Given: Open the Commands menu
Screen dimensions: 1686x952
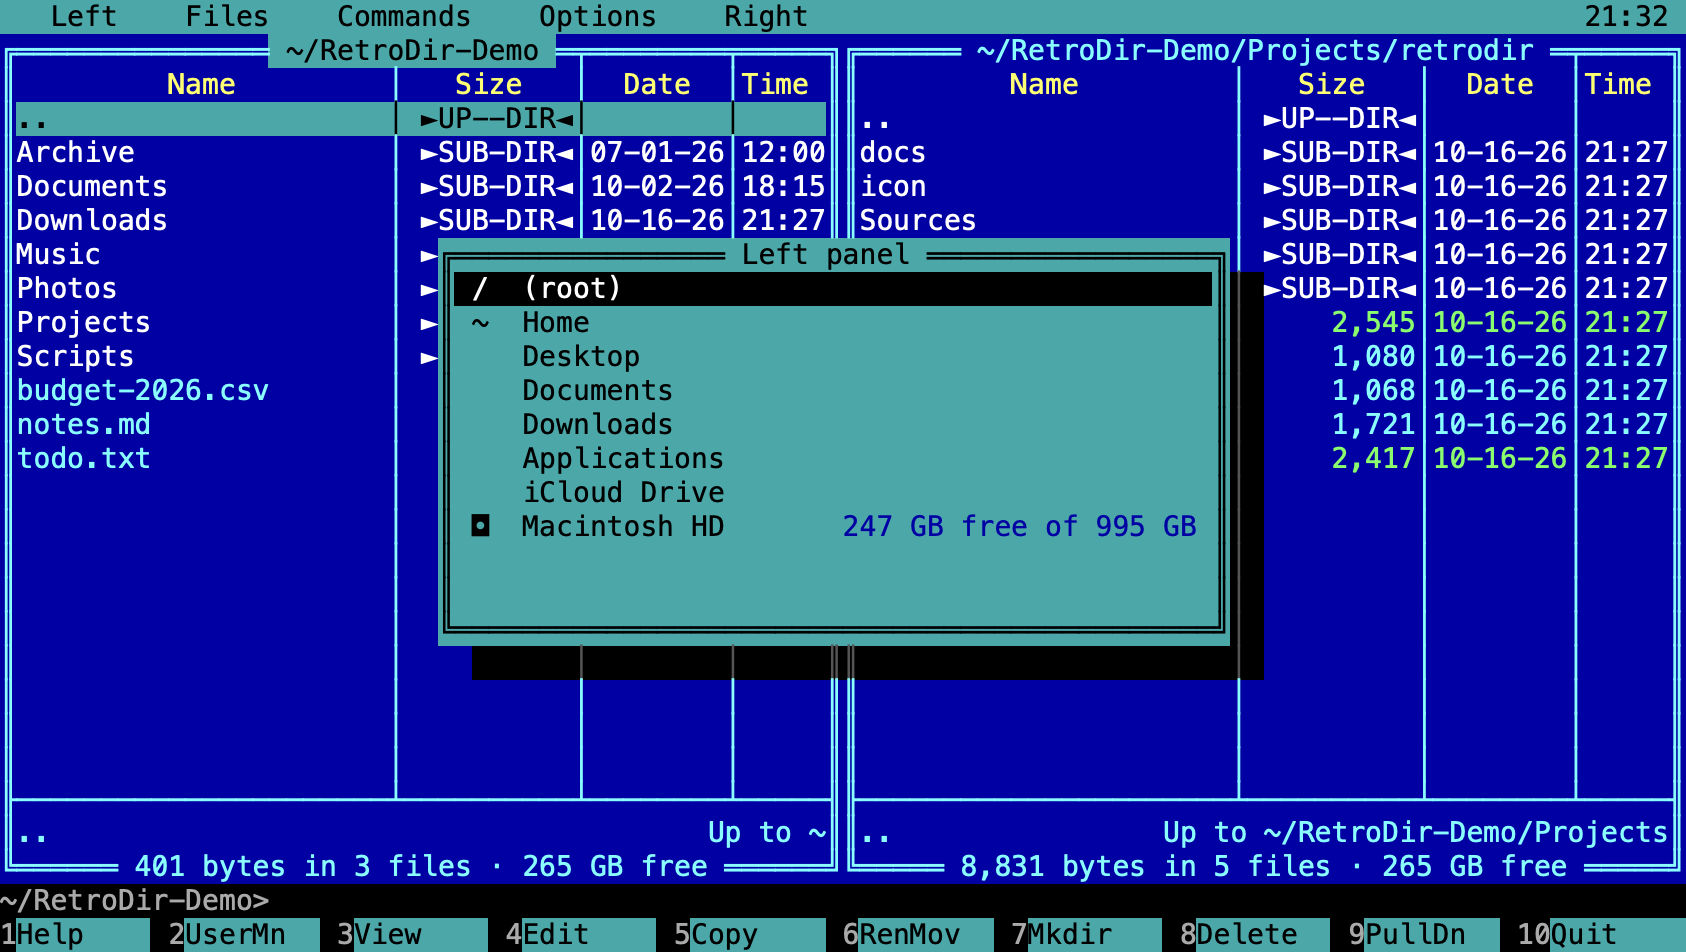Looking at the screenshot, I should tap(404, 16).
